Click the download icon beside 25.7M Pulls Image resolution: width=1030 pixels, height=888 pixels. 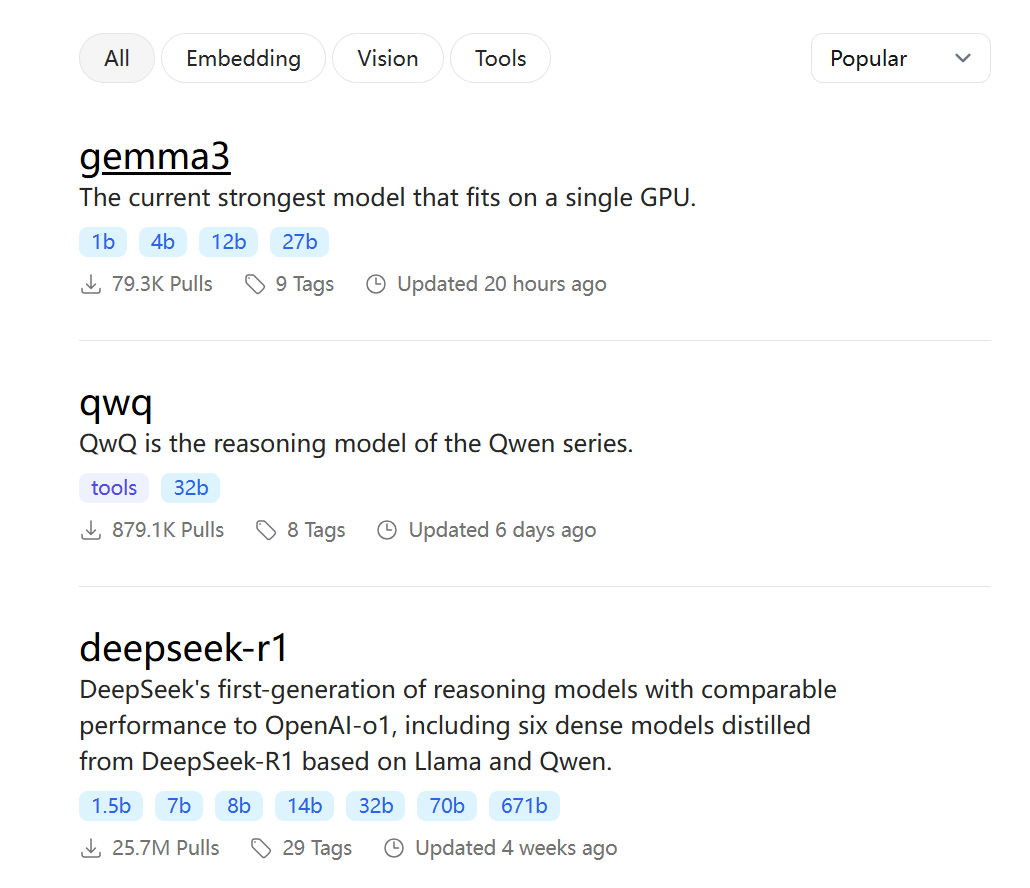91,848
